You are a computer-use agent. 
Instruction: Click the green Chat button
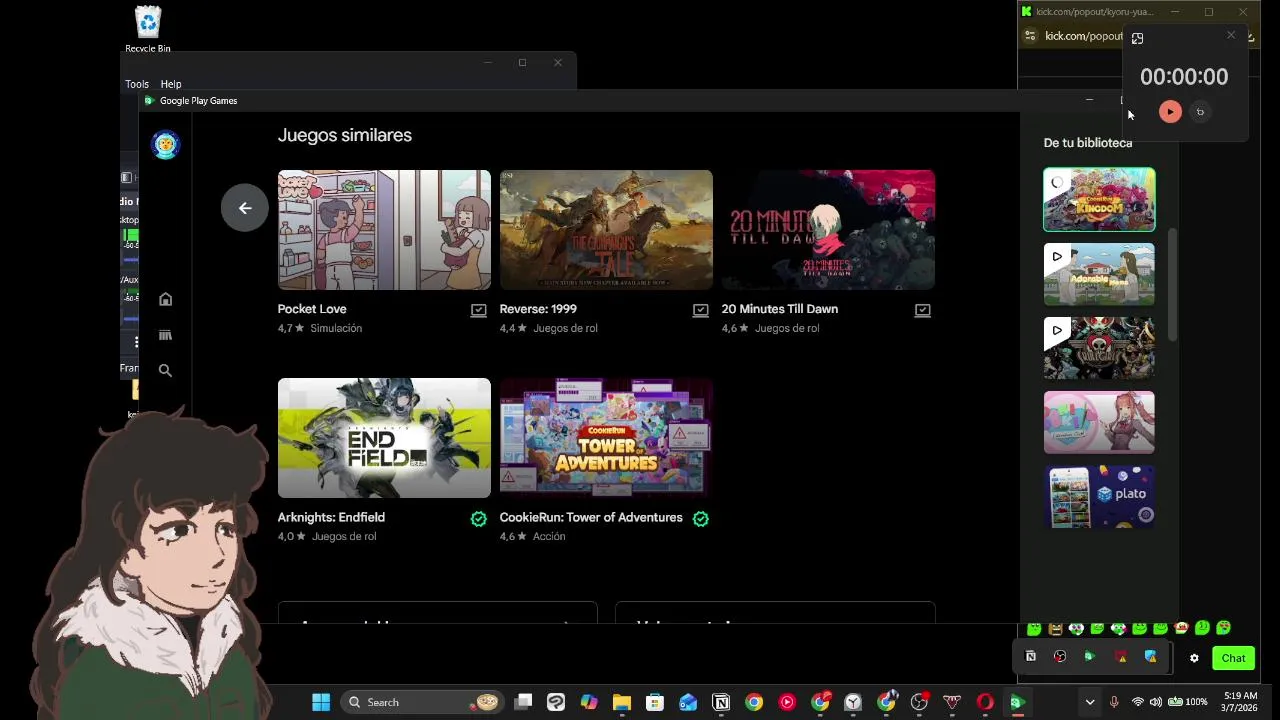1233,658
